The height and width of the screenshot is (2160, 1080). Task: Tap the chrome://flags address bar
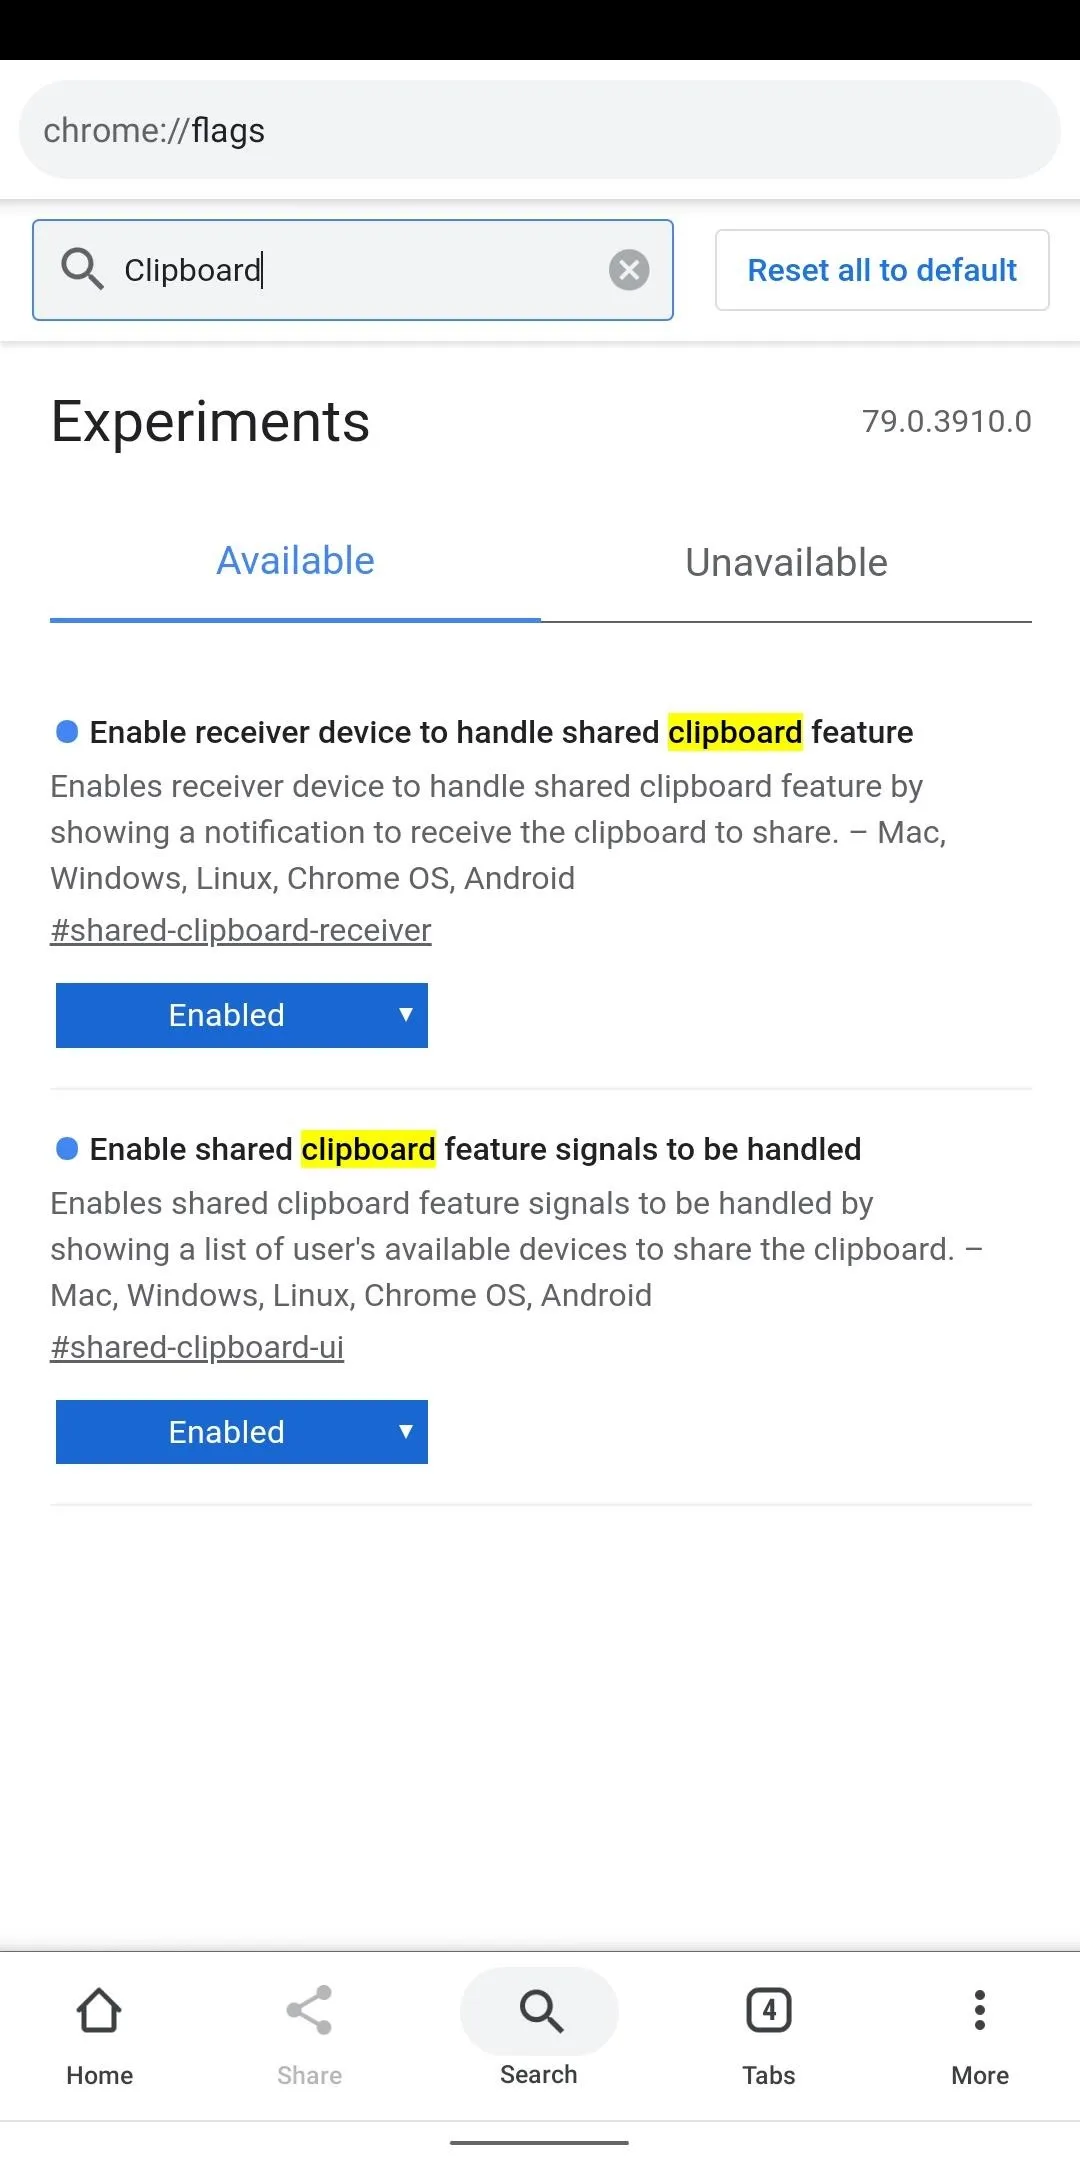pos(540,130)
